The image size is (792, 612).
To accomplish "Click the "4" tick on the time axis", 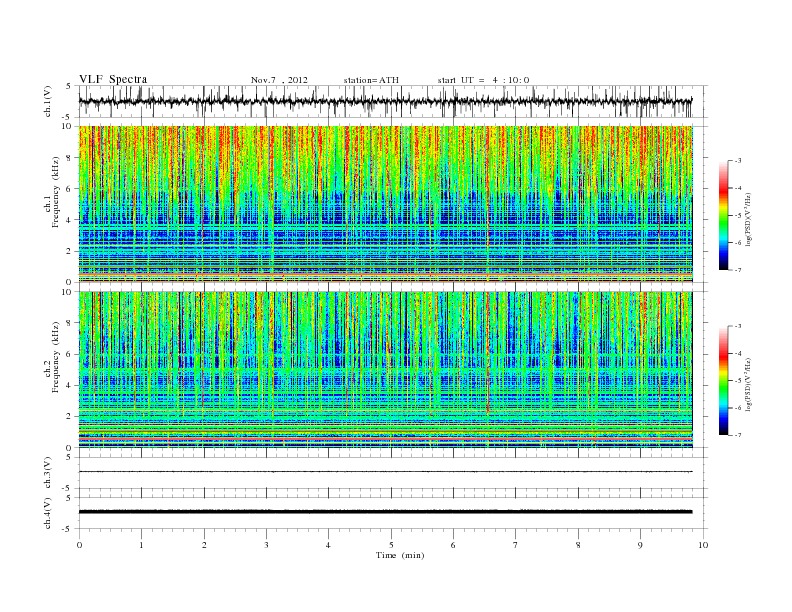I will click(328, 545).
